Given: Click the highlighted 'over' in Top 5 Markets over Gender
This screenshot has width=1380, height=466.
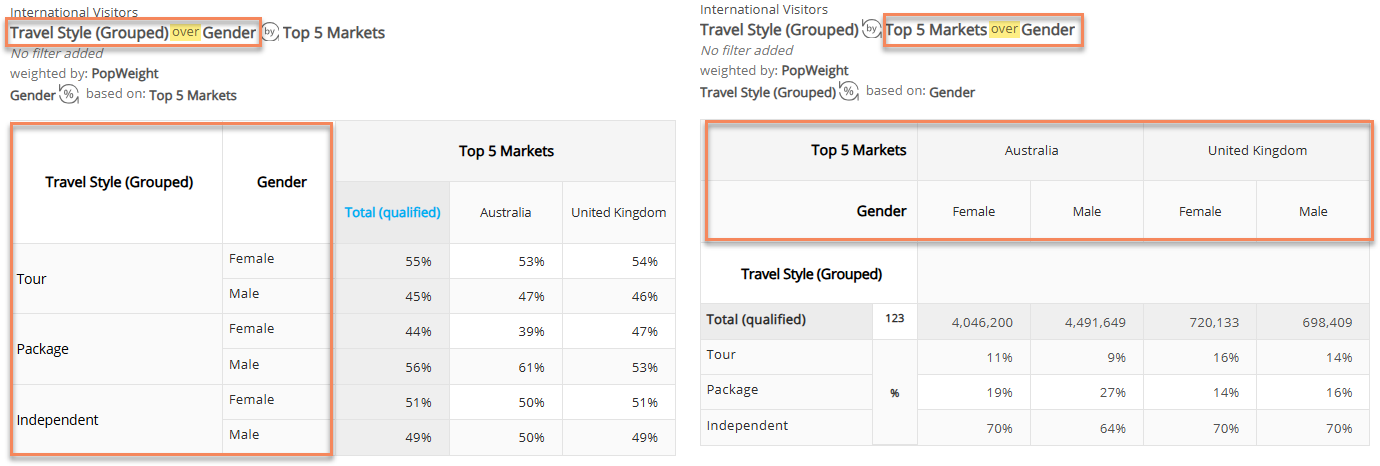Looking at the screenshot, I should tap(1004, 30).
